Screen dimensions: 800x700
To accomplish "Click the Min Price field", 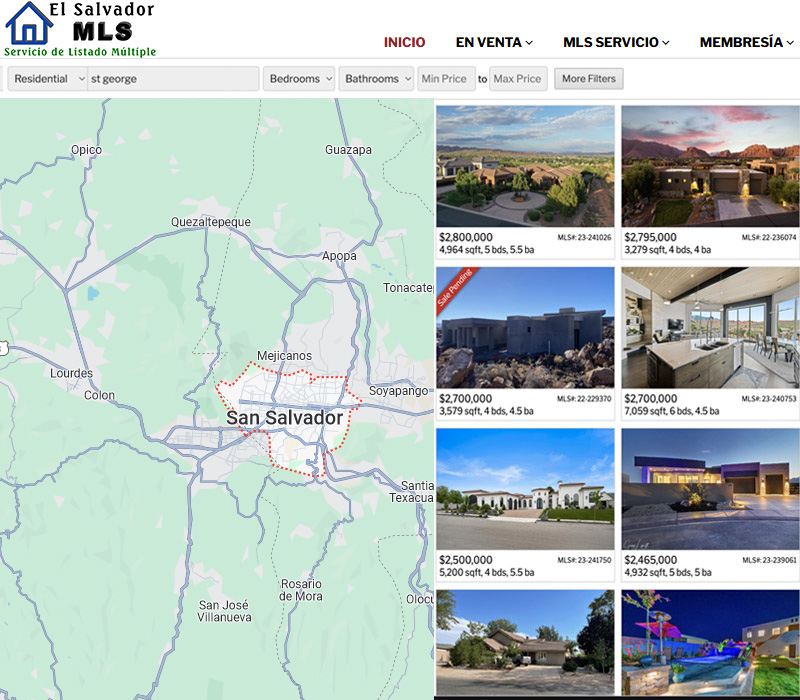I will (x=446, y=79).
